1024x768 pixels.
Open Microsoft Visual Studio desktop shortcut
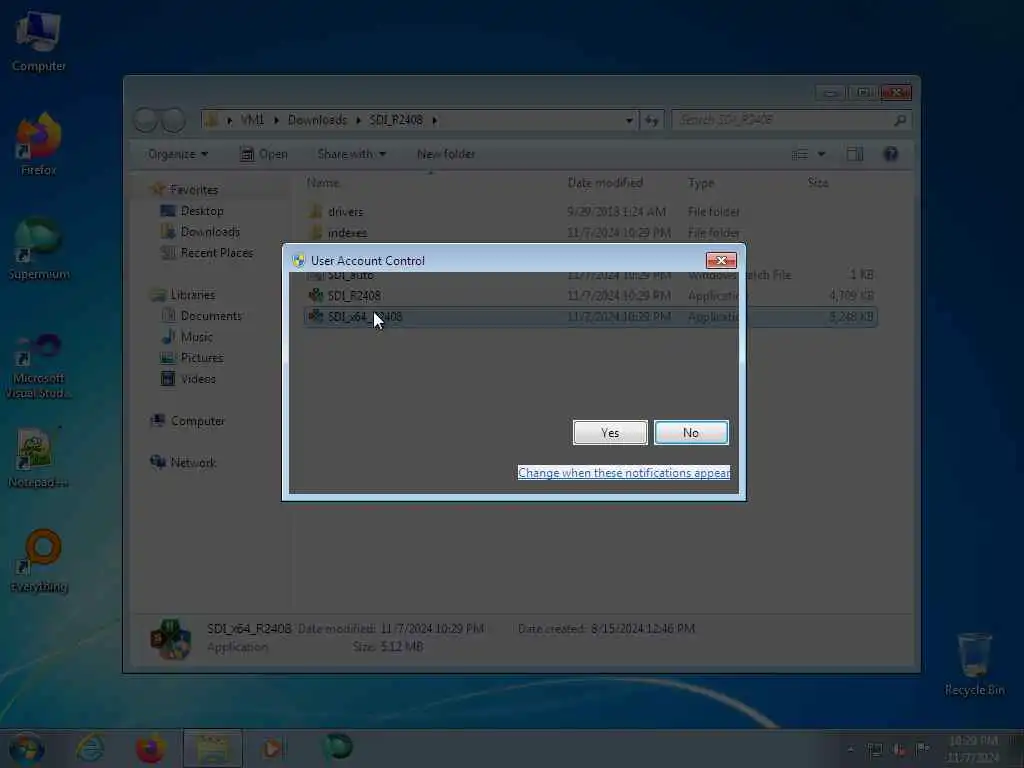click(x=39, y=366)
